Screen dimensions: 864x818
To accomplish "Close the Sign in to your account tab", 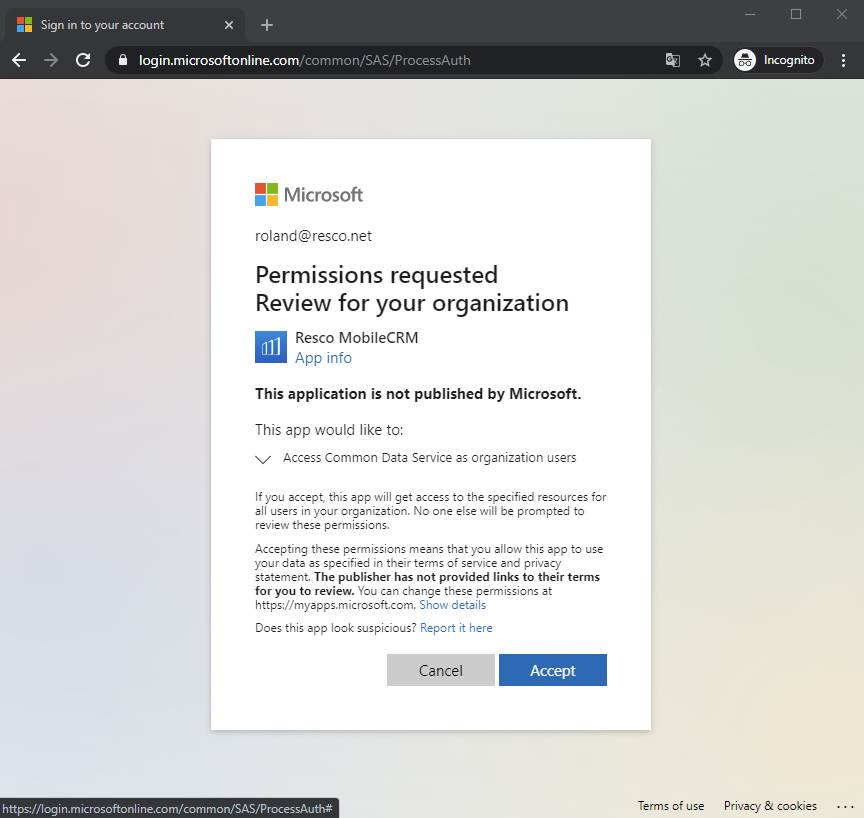I will point(229,25).
